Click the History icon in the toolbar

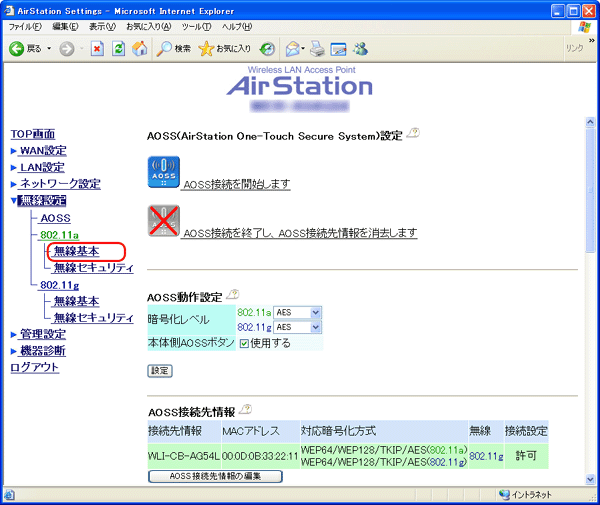click(x=267, y=49)
